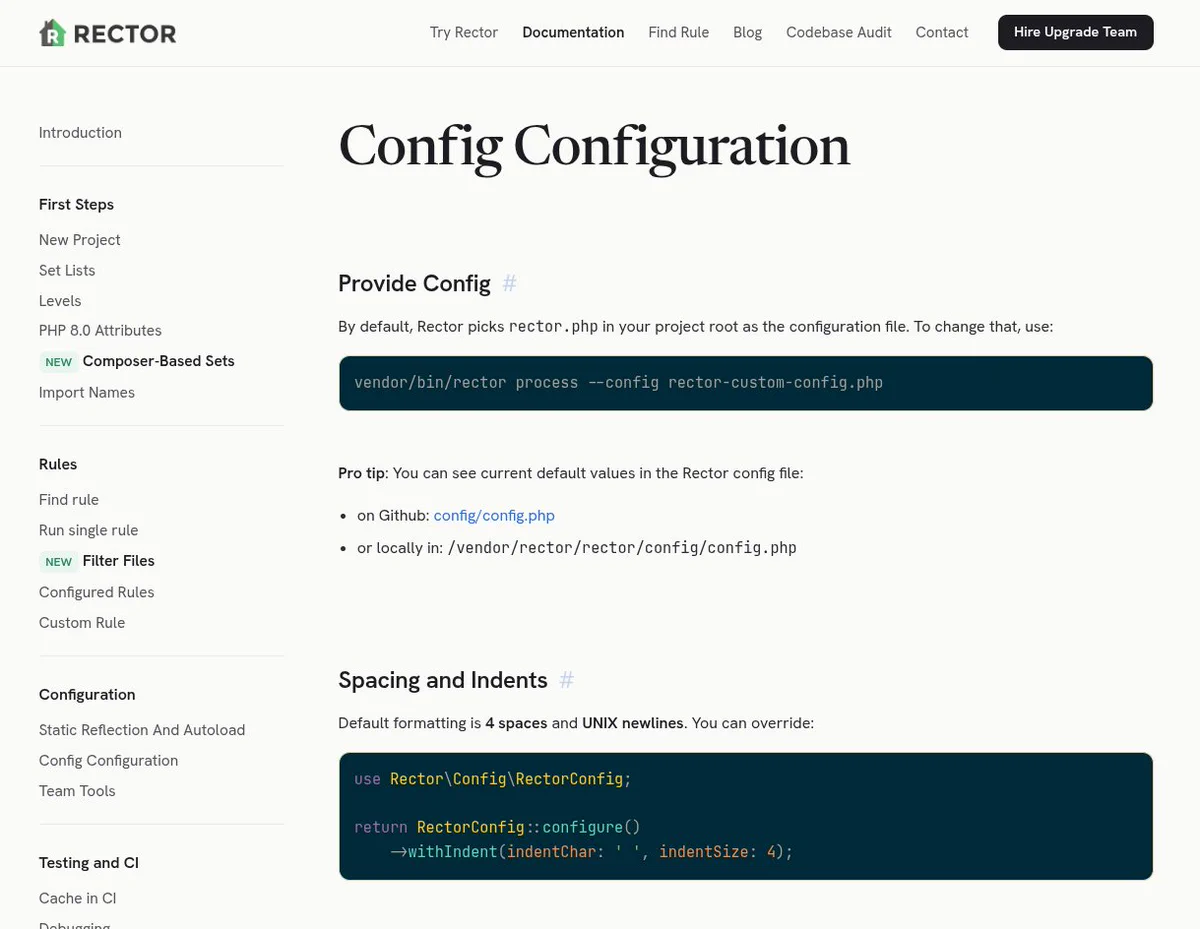The height and width of the screenshot is (929, 1200).
Task: Click the inline rector.php code text
Action: click(556, 327)
